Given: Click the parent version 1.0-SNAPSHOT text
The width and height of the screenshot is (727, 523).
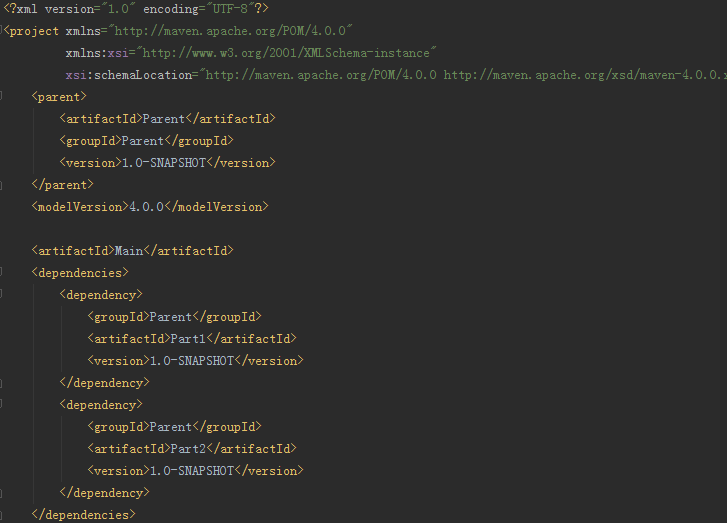Looking at the screenshot, I should [x=164, y=163].
